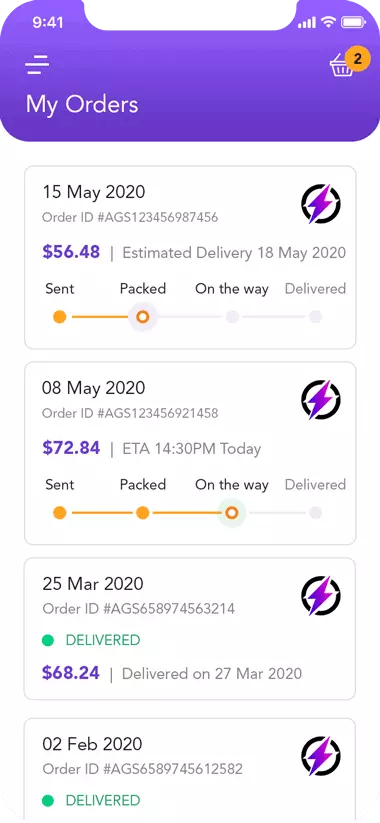
Task: Tap the lightning logo on the 08 May order
Action: pyautogui.click(x=321, y=400)
